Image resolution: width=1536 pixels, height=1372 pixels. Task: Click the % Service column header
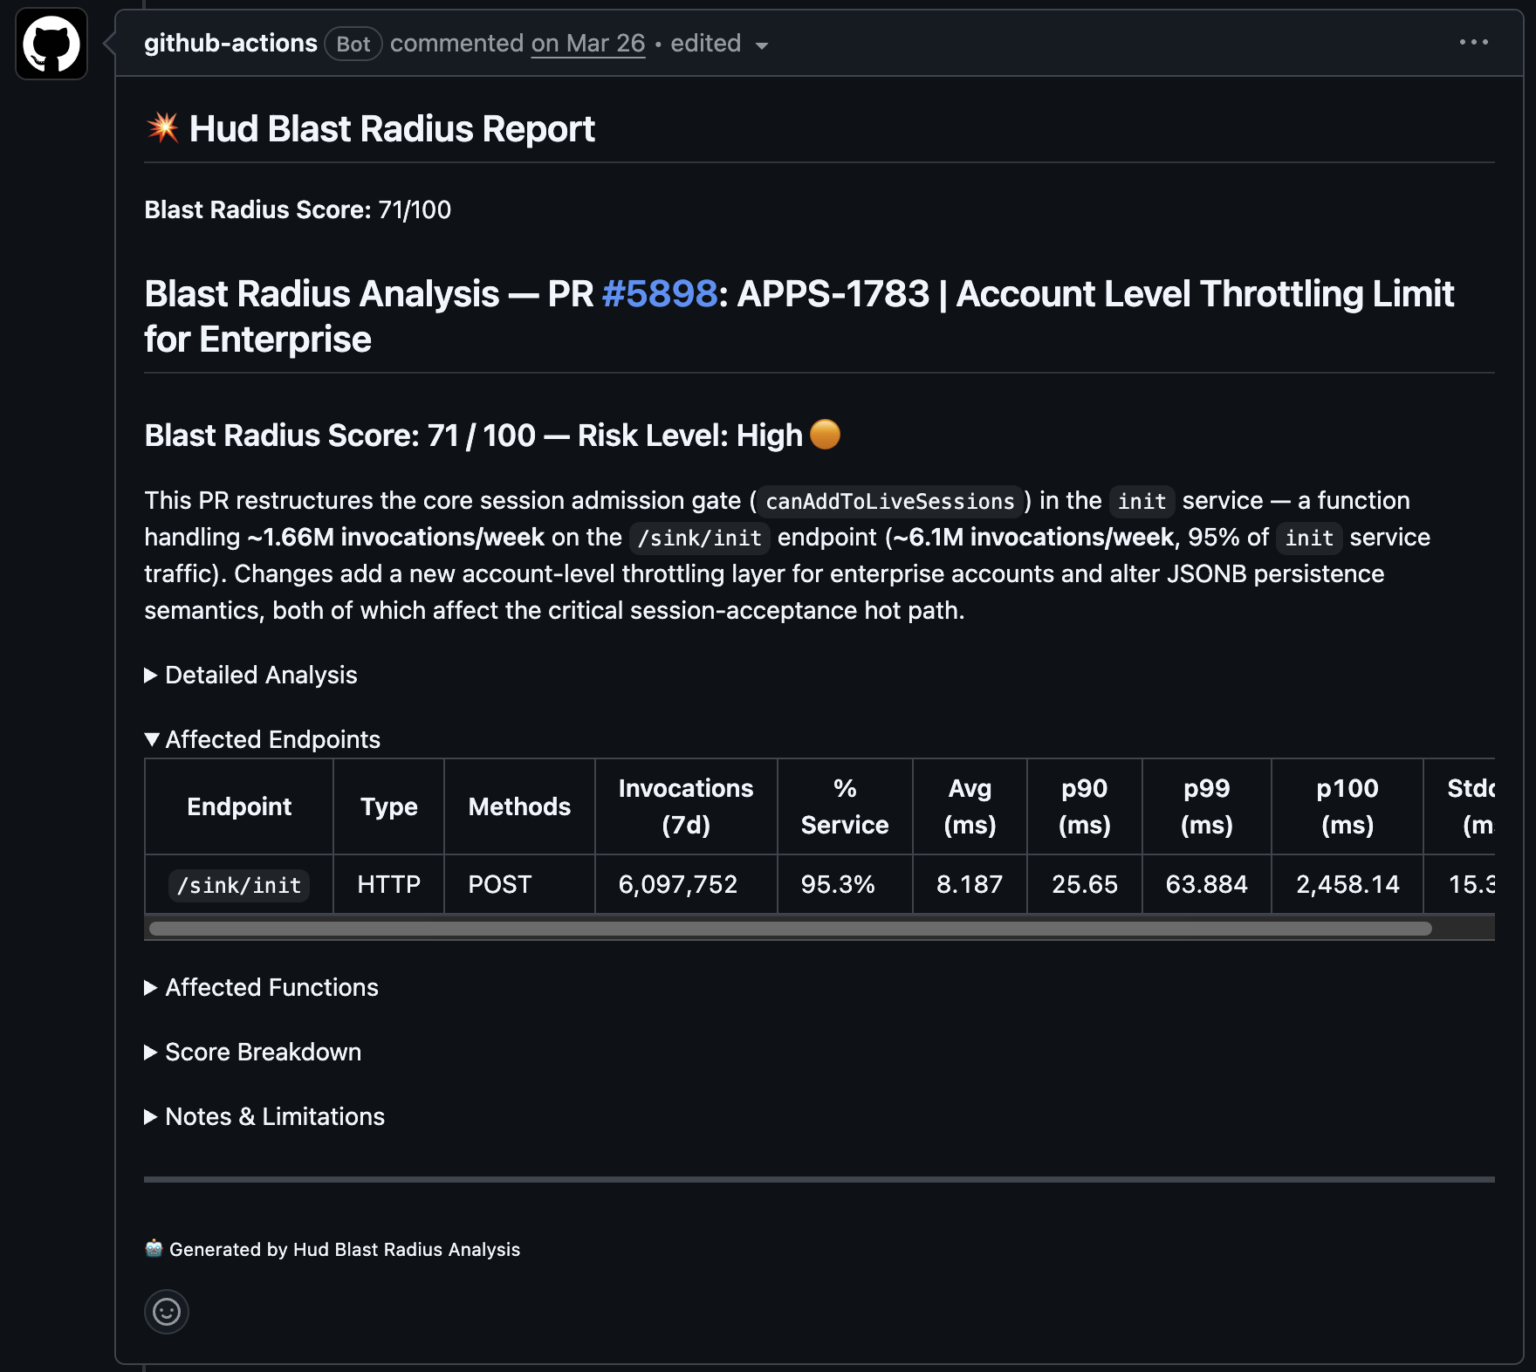[845, 807]
